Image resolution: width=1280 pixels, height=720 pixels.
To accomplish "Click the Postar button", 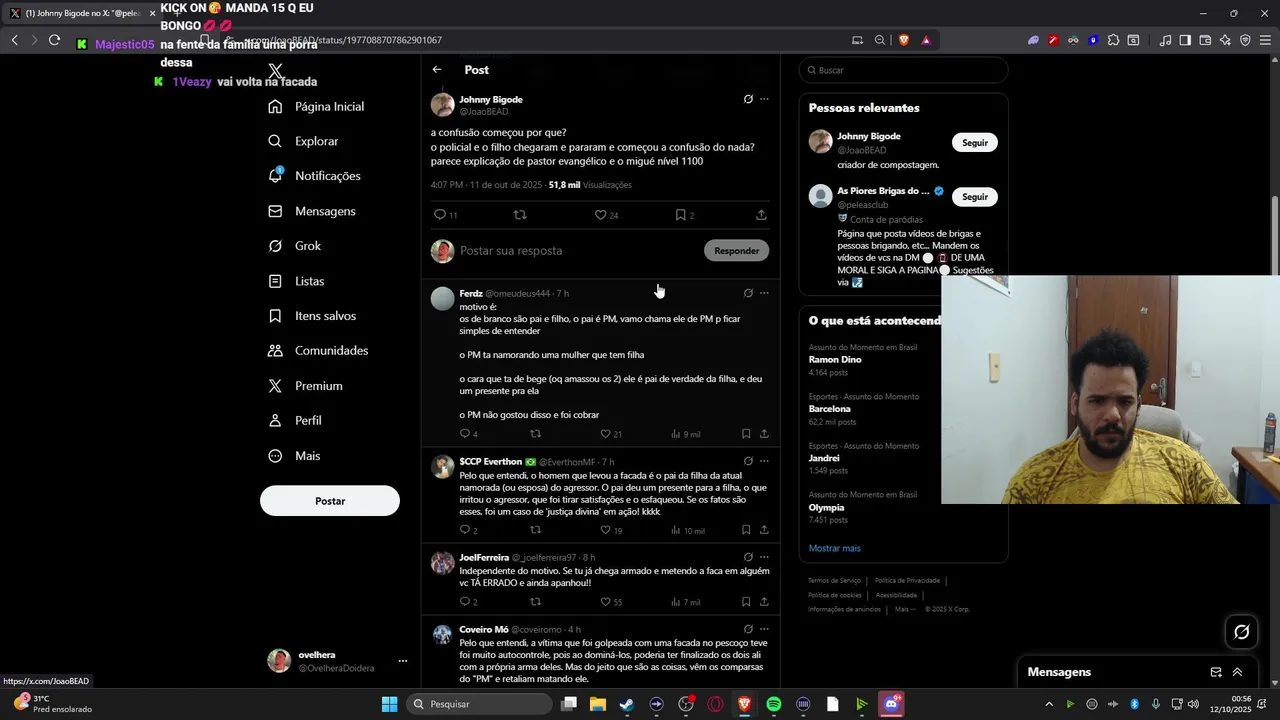I will (x=330, y=501).
